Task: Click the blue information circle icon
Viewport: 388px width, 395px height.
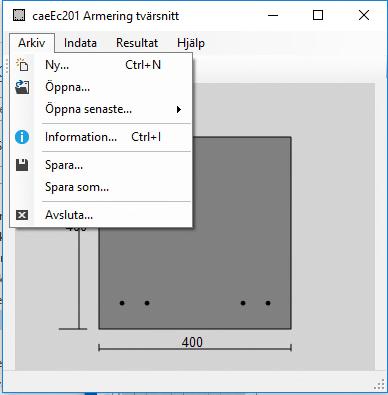Action: [22, 137]
